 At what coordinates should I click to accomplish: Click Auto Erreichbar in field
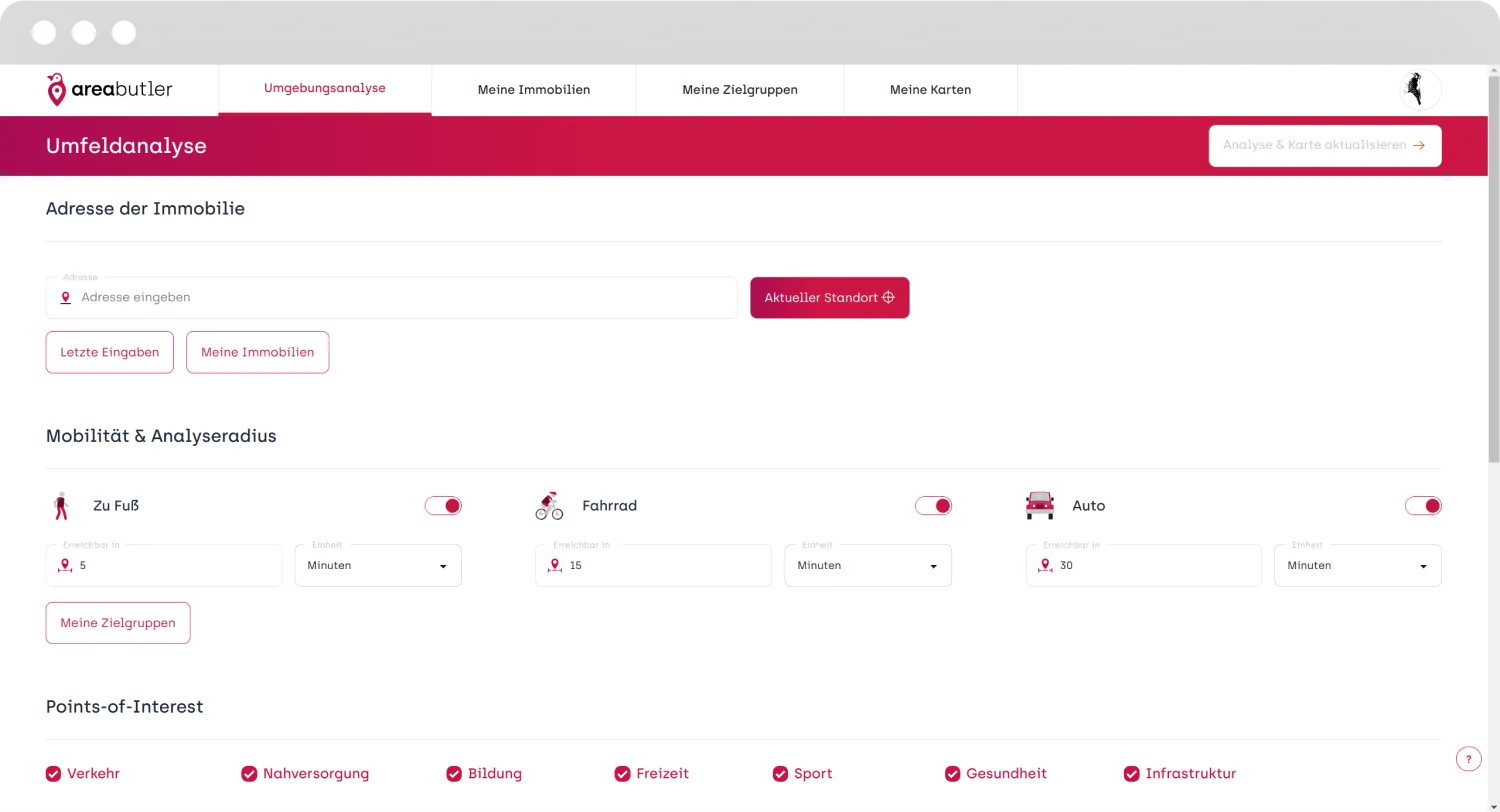[x=1144, y=565]
